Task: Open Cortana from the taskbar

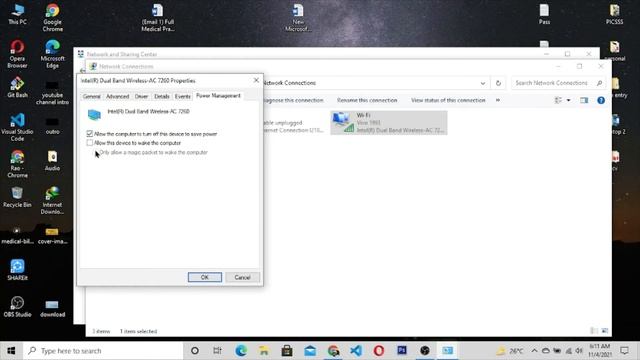Action: 195,351
